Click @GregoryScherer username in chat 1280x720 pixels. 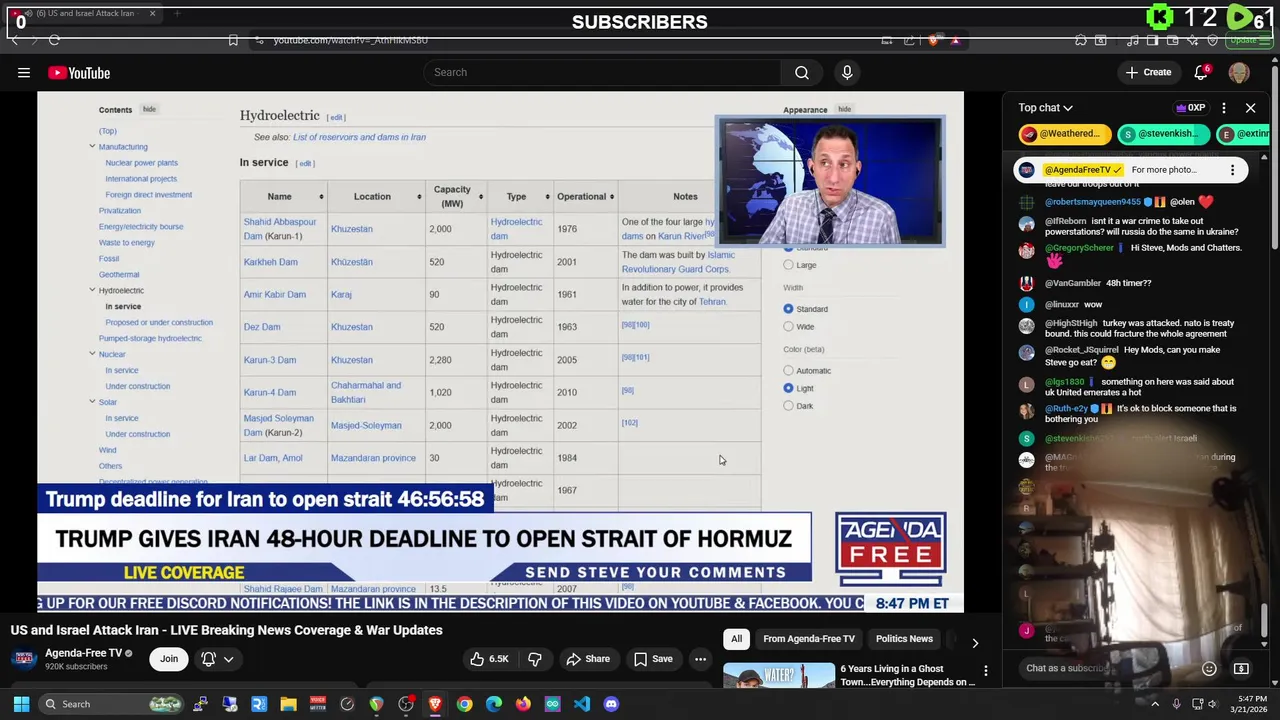click(x=1079, y=248)
